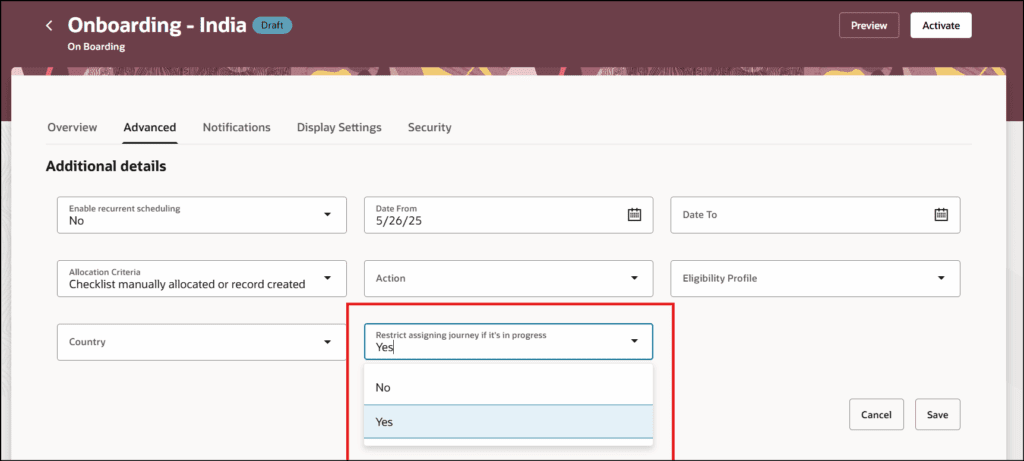Expand the Enable recurrent scheduling dropdown arrow
The image size is (1024, 461).
pyautogui.click(x=328, y=214)
